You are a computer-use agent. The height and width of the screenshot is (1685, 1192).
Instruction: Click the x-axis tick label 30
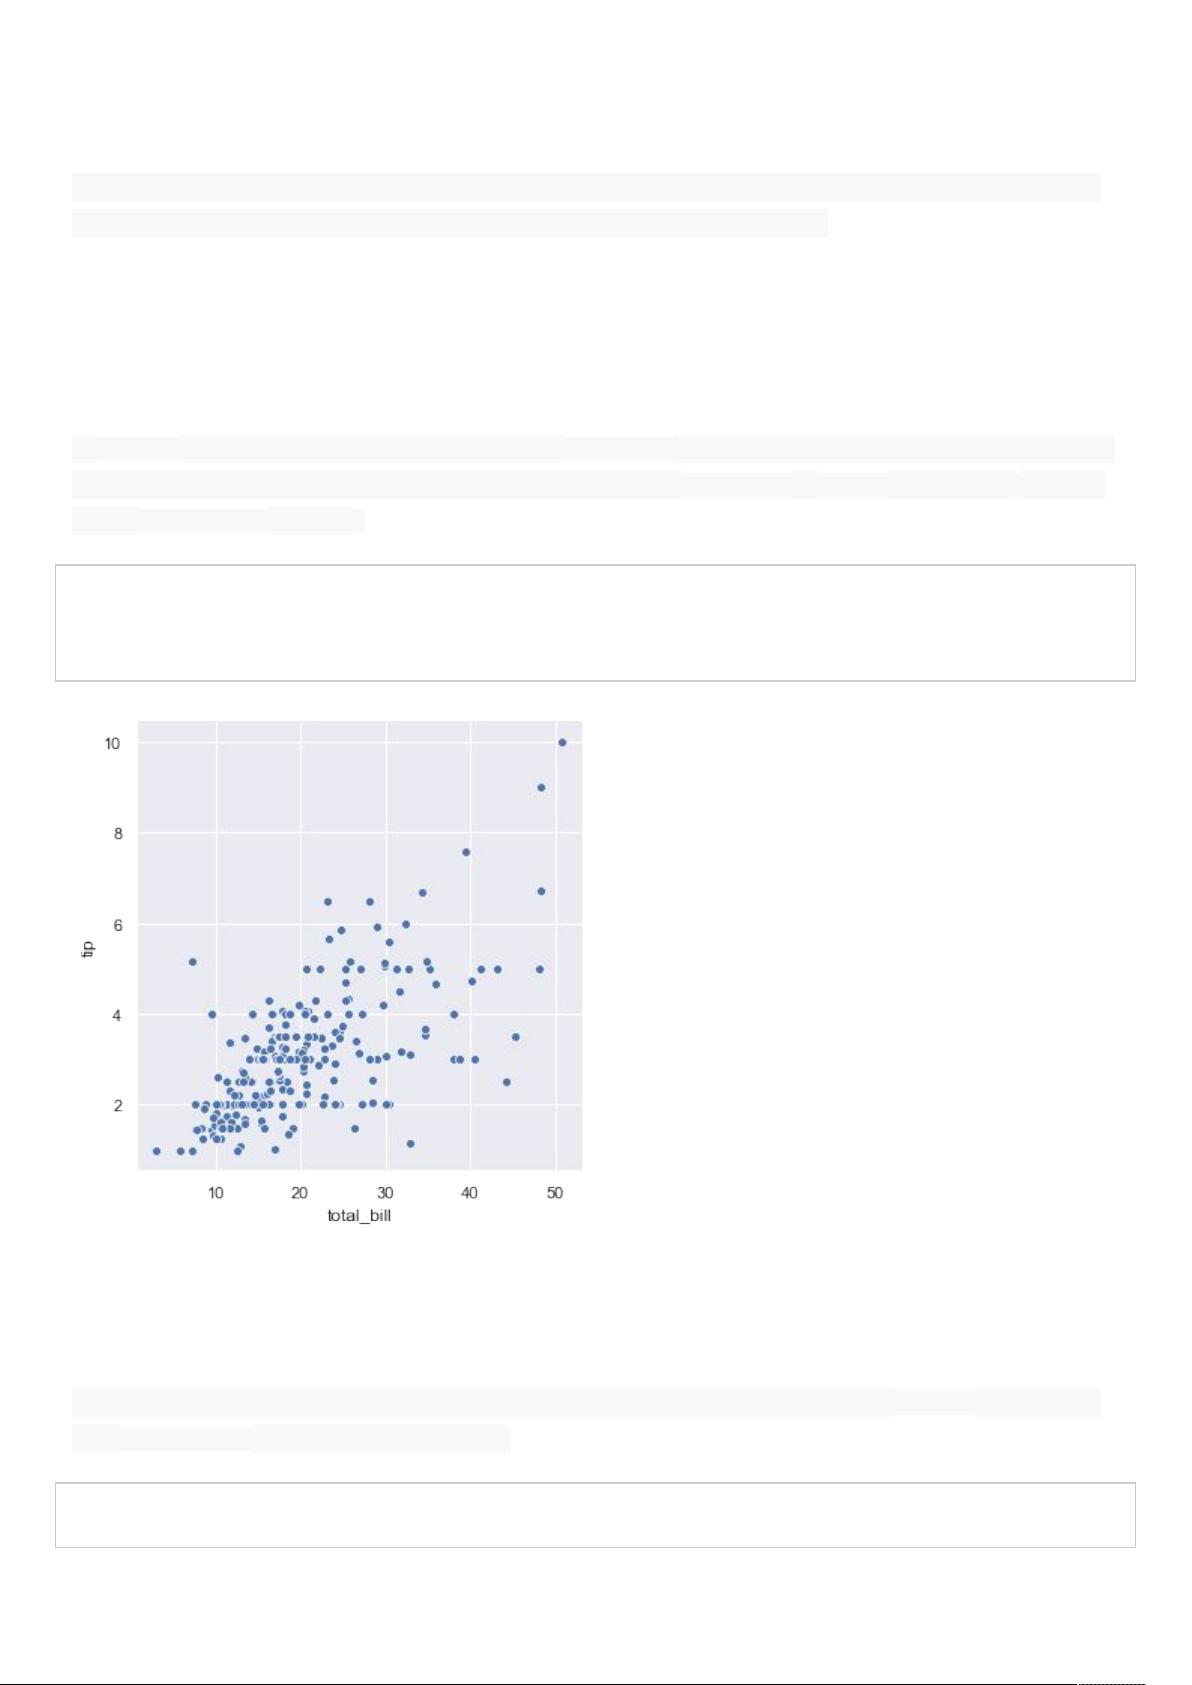point(385,1193)
